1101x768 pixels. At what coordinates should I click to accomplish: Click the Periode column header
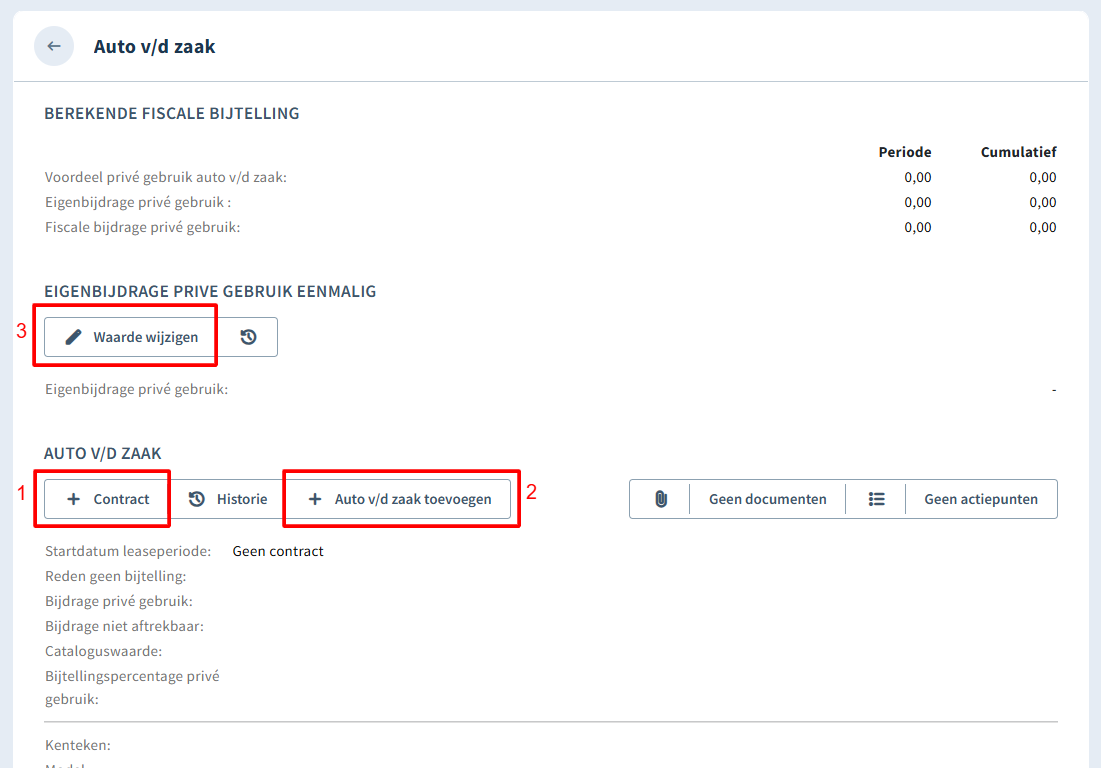tap(904, 152)
